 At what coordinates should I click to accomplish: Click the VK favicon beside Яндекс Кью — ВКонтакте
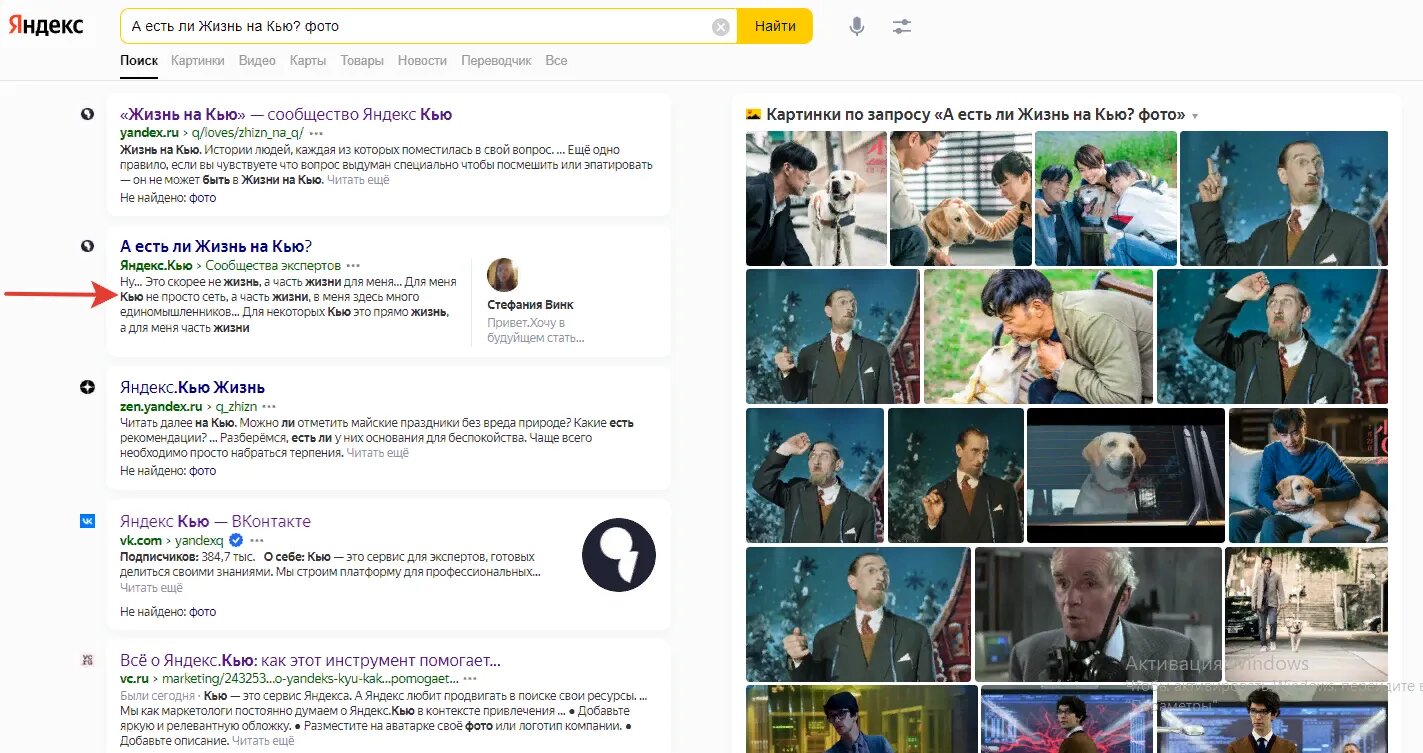coord(87,521)
